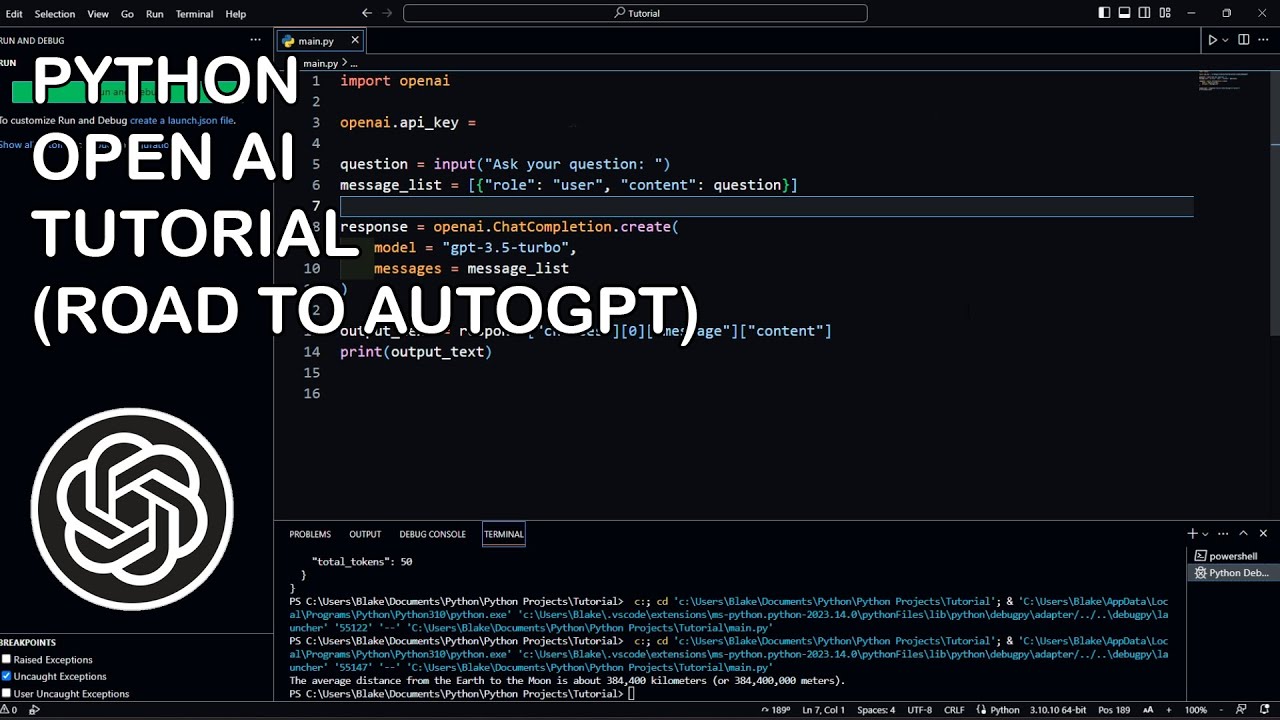Run Python file with the play icon

[x=1212, y=40]
